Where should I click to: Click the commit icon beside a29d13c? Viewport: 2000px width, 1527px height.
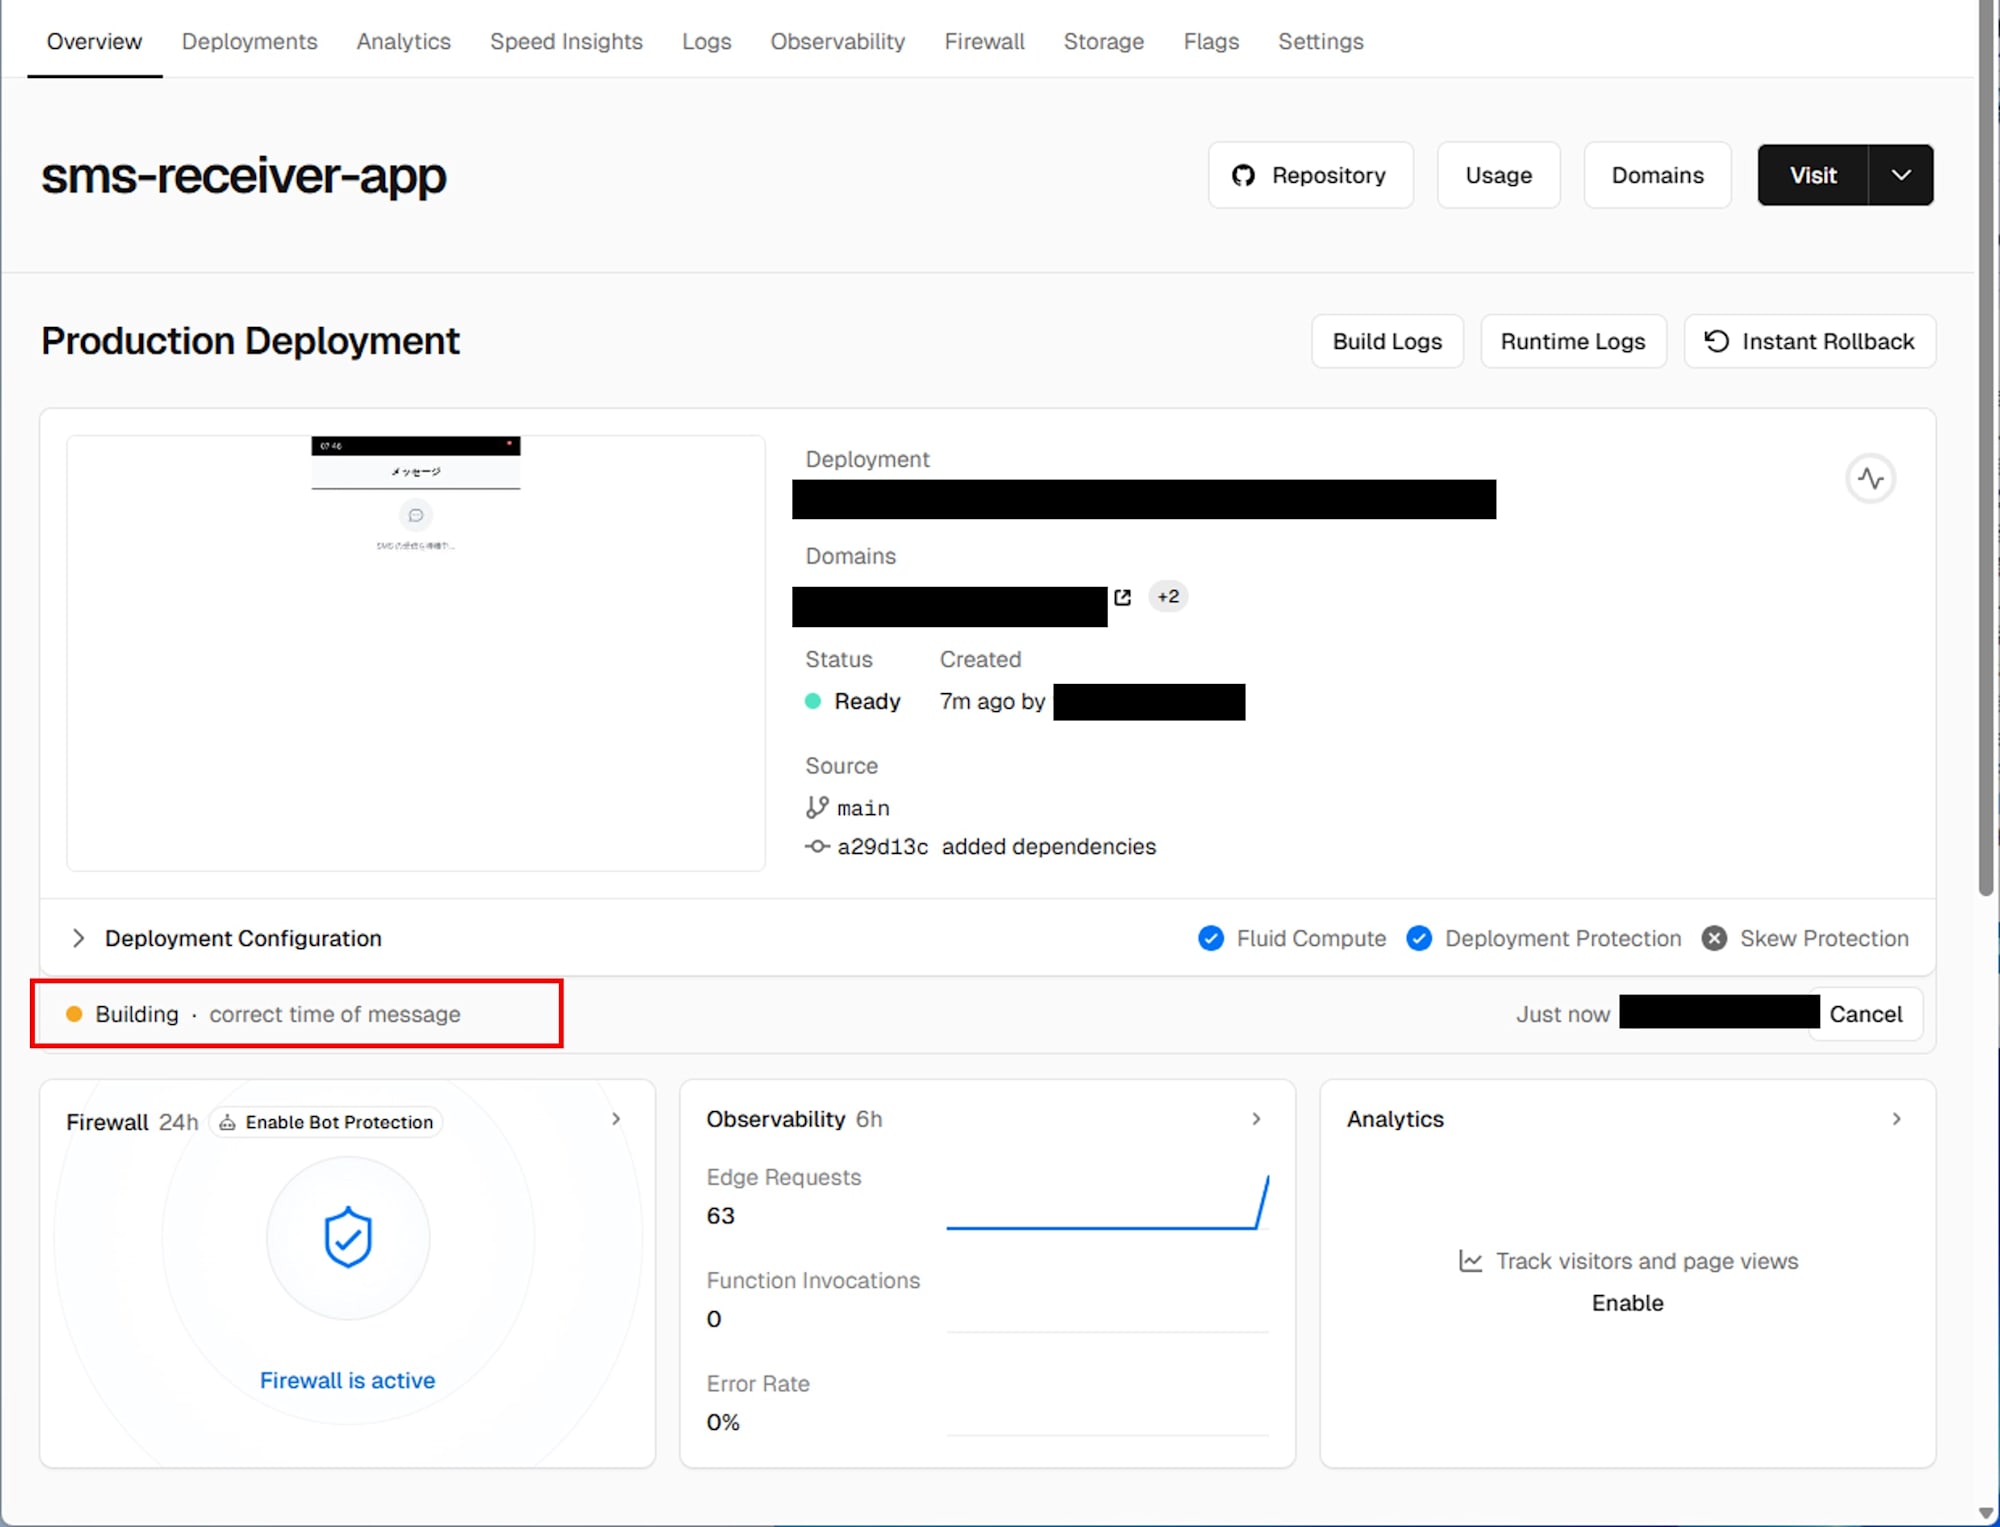click(817, 846)
